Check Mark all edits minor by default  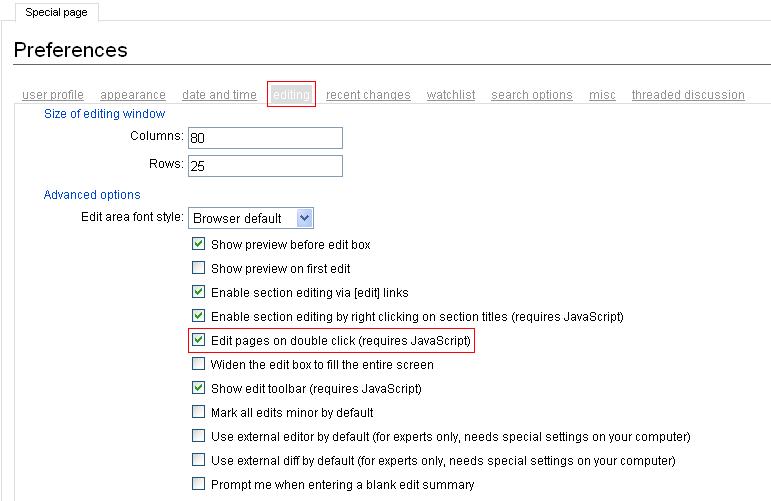[x=198, y=412]
